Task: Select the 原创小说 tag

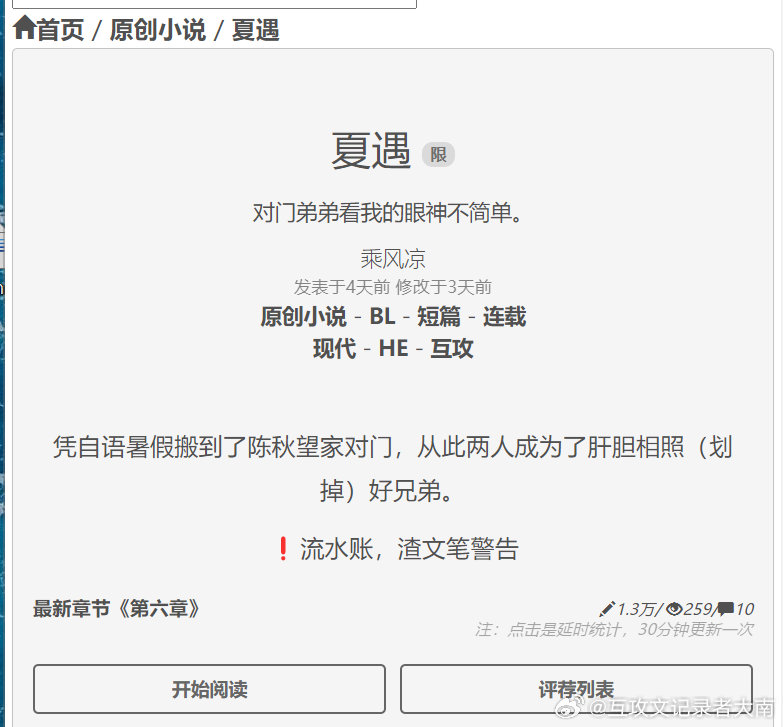Action: (303, 317)
